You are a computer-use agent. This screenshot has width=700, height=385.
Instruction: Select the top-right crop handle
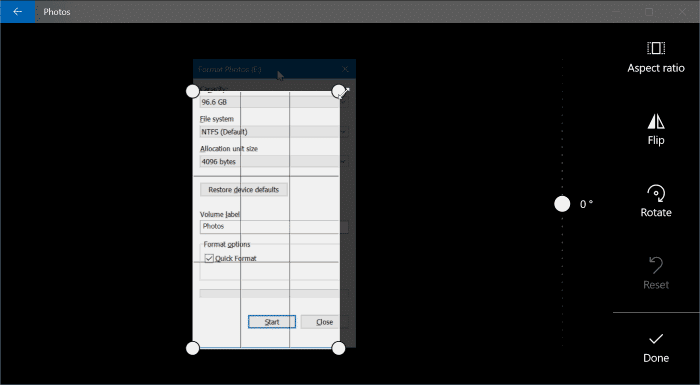(339, 91)
